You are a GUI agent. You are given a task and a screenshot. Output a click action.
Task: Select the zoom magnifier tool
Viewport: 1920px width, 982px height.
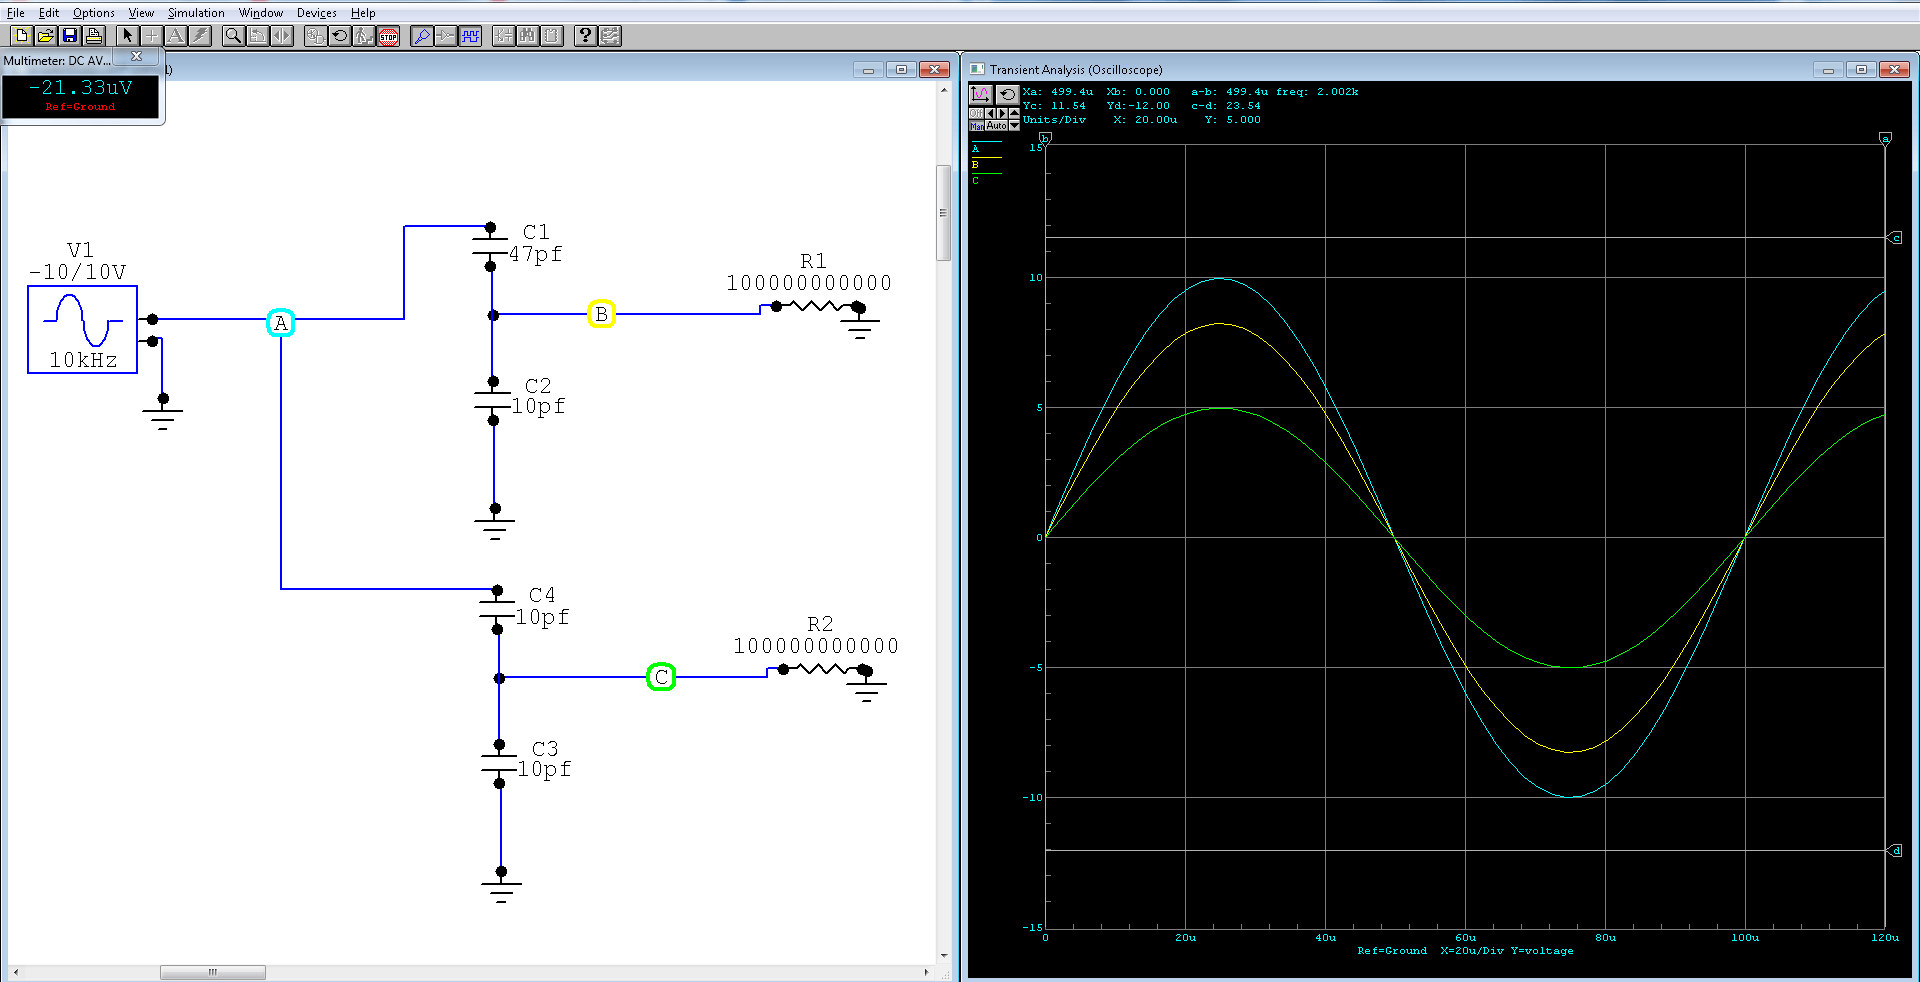click(233, 36)
